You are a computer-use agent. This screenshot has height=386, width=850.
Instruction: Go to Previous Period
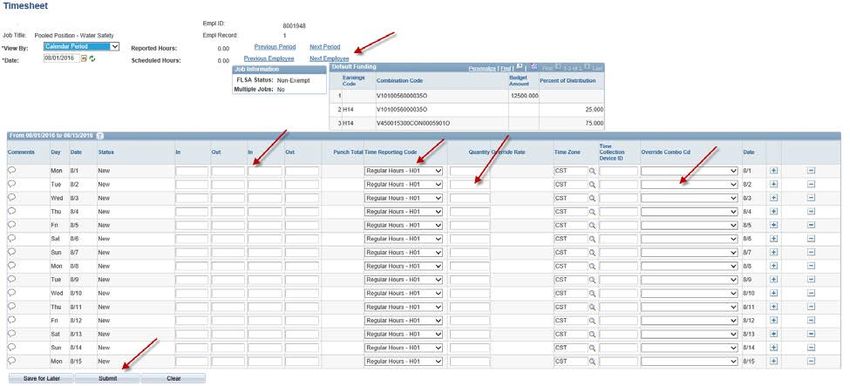[x=275, y=47]
